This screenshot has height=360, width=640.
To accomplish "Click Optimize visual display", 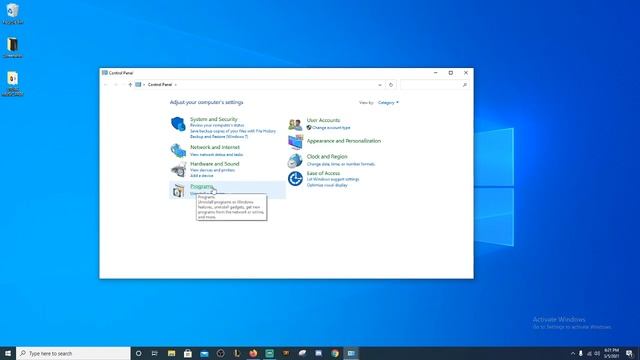I will point(327,185).
